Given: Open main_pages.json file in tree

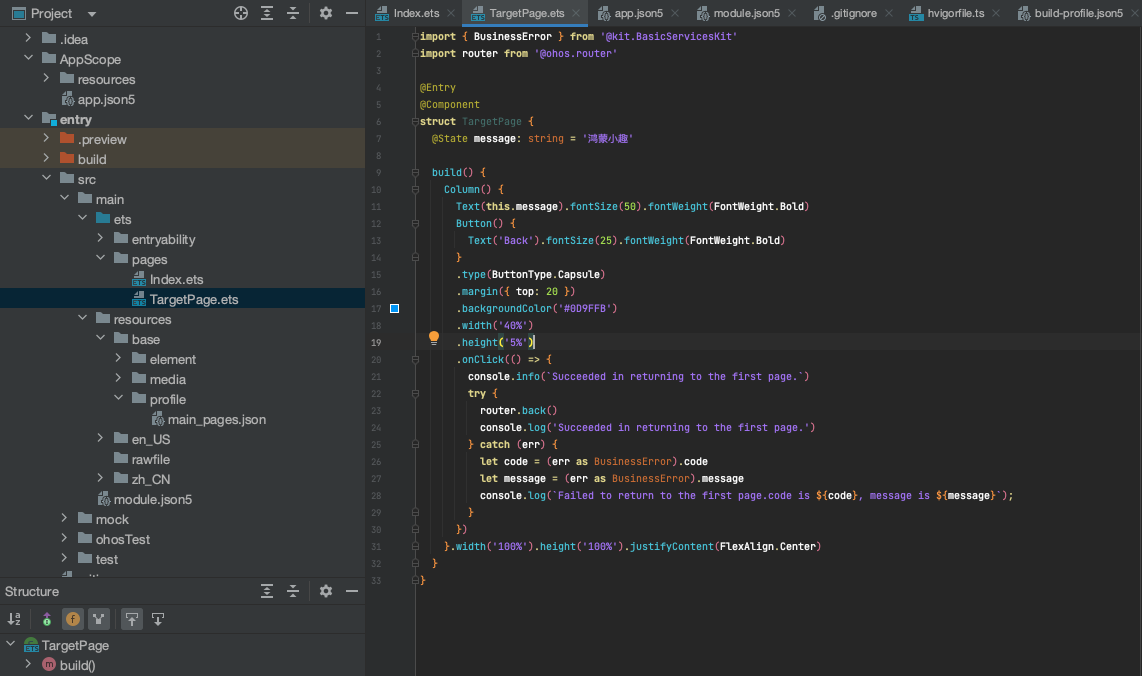Looking at the screenshot, I should pos(216,419).
